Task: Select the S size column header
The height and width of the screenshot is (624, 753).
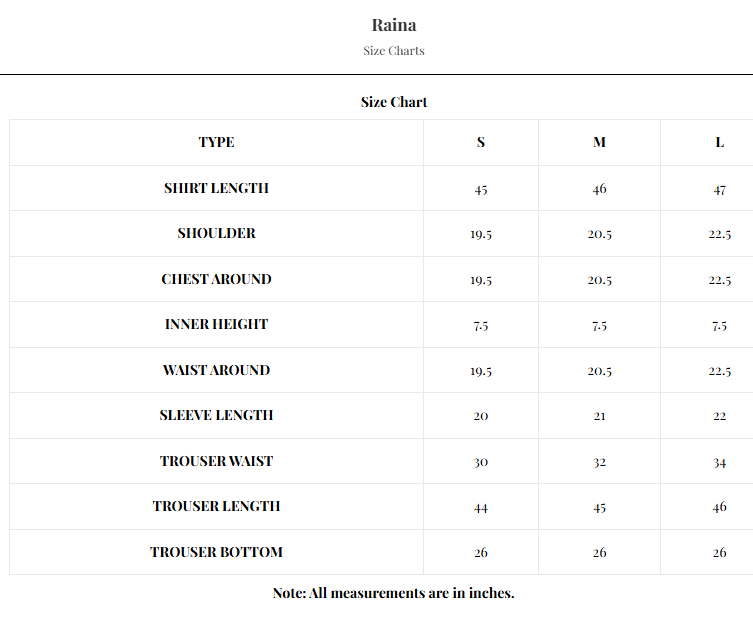Action: pyautogui.click(x=481, y=142)
